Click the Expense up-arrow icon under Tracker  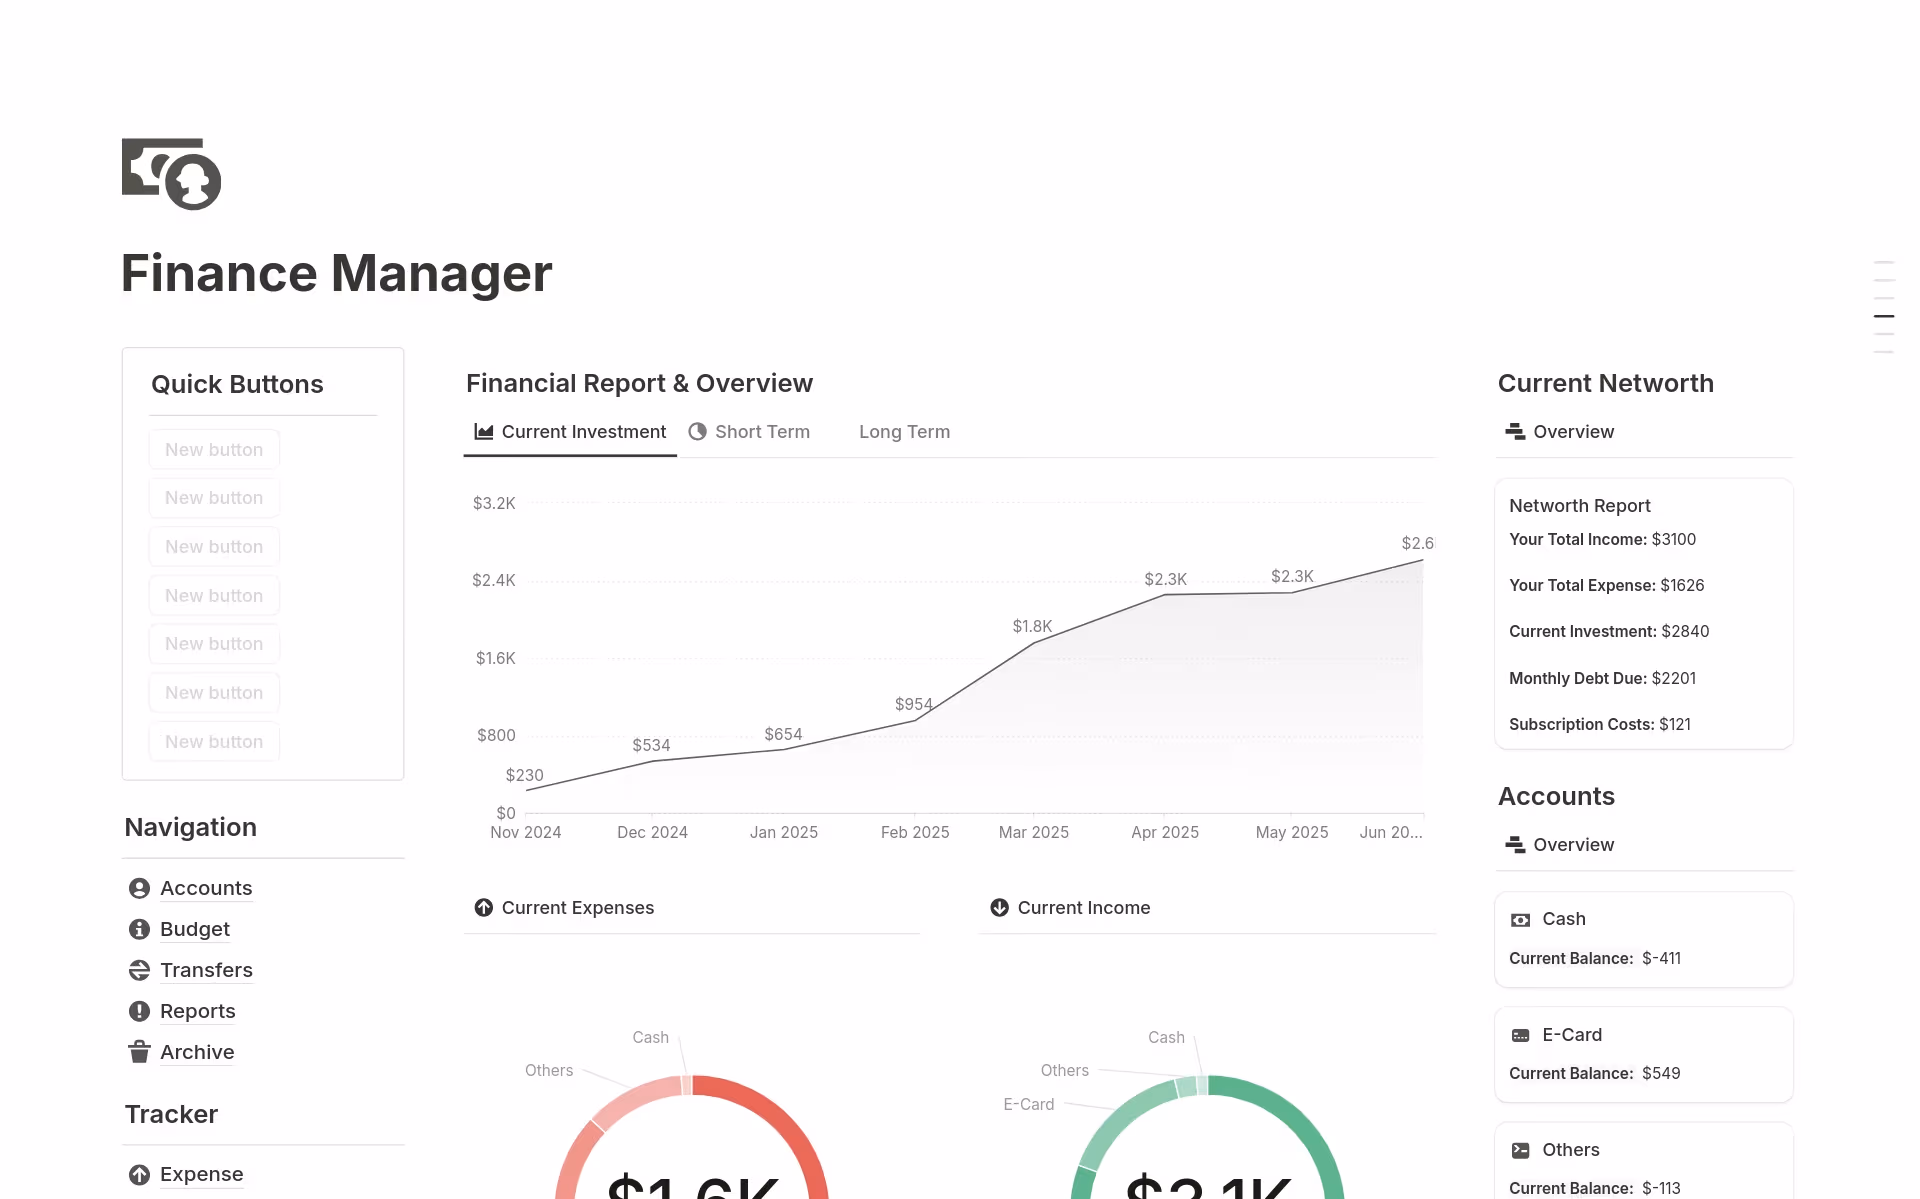click(139, 1174)
